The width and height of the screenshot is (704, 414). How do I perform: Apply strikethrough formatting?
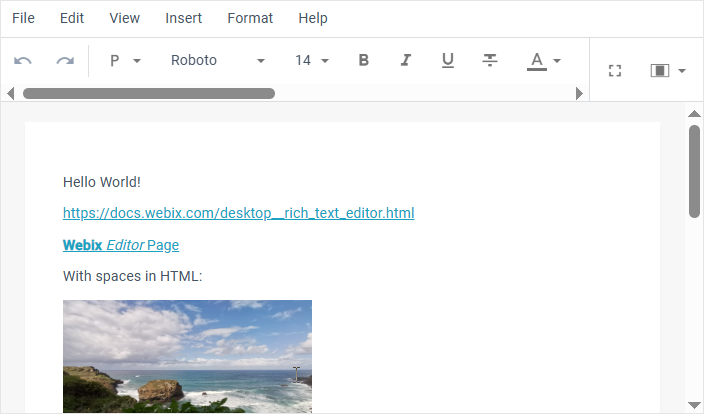click(490, 61)
